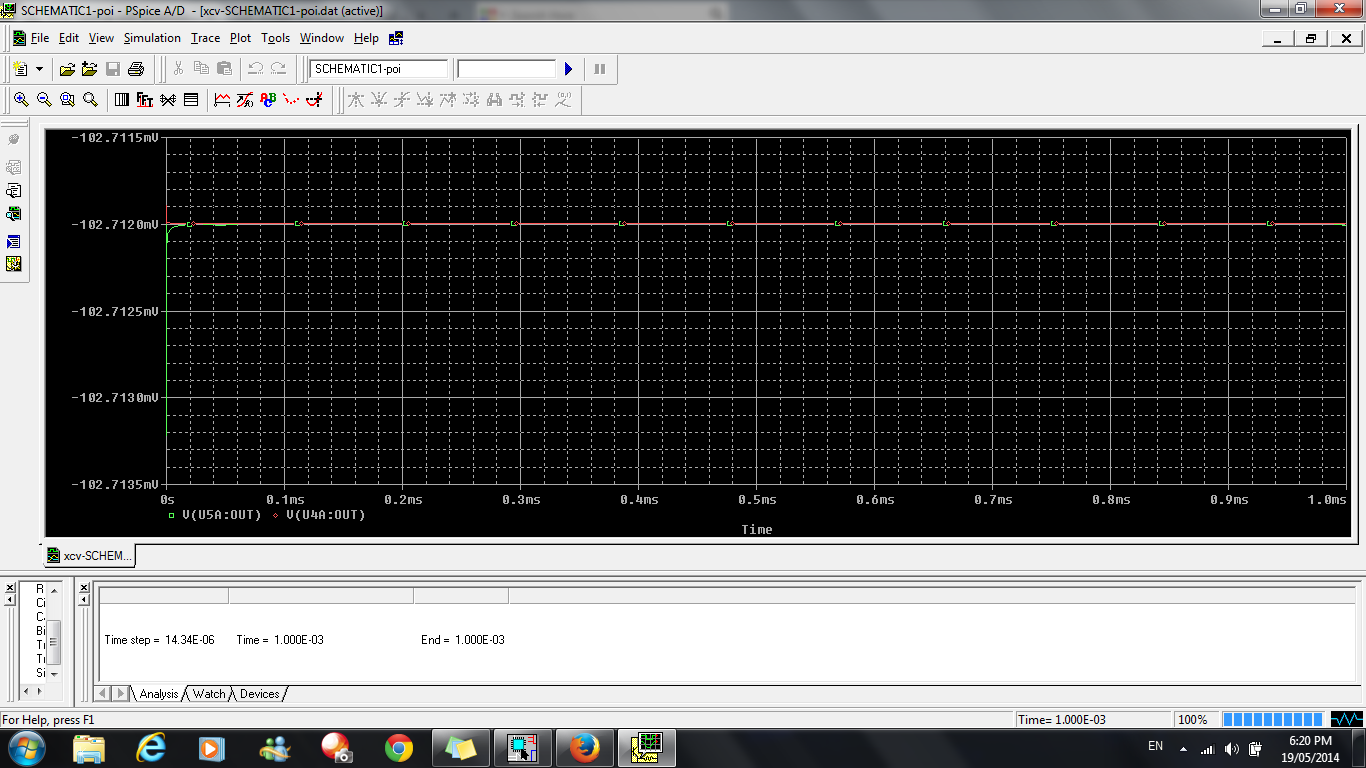Open the Simulation menu

(x=152, y=38)
